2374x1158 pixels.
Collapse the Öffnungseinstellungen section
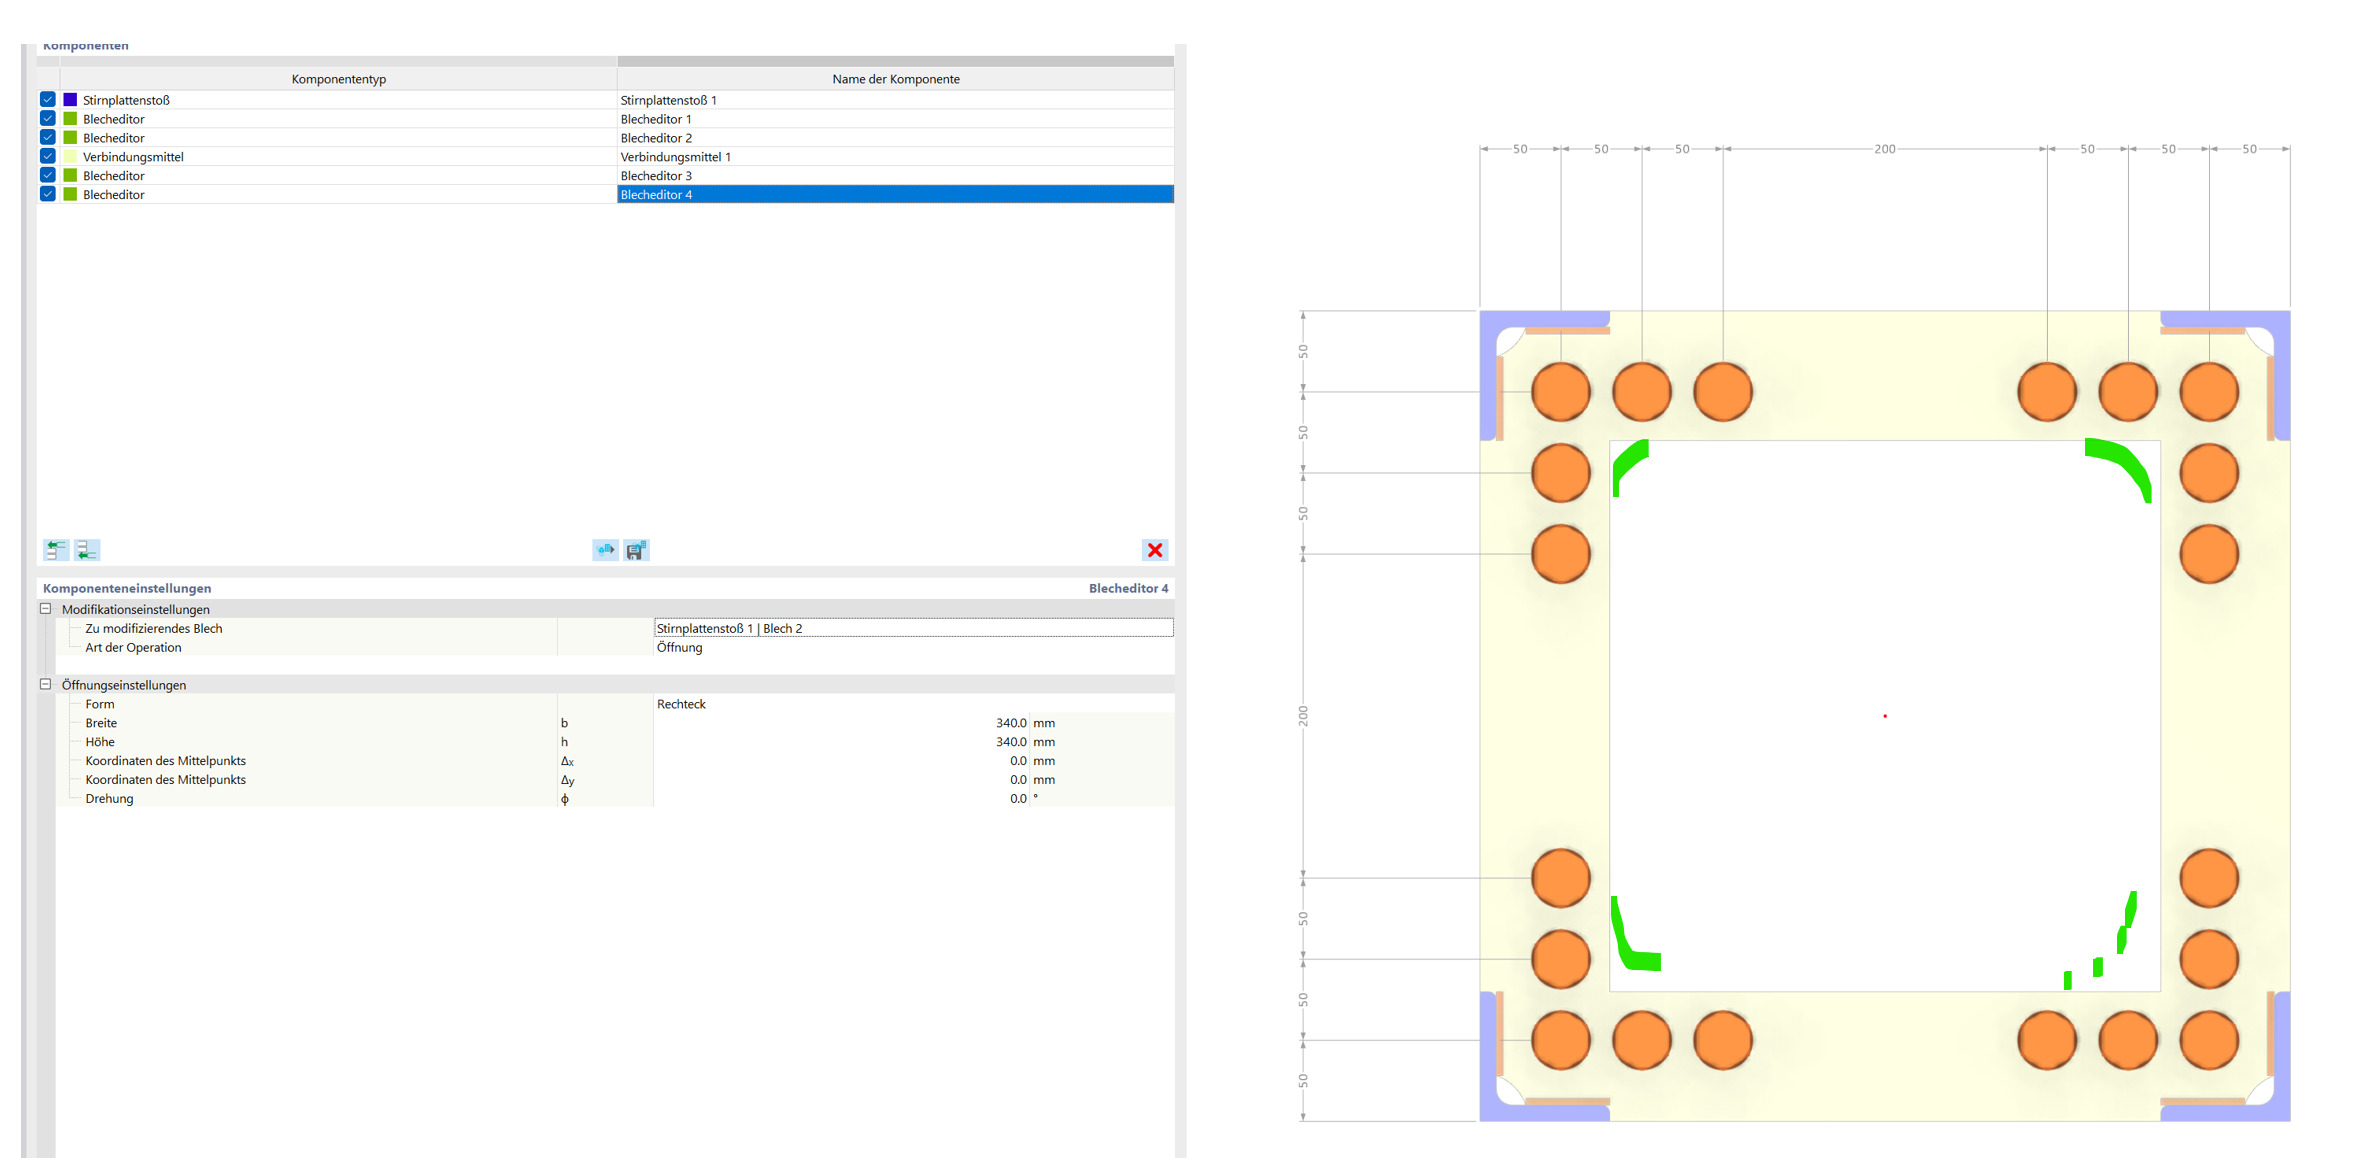pyautogui.click(x=46, y=685)
